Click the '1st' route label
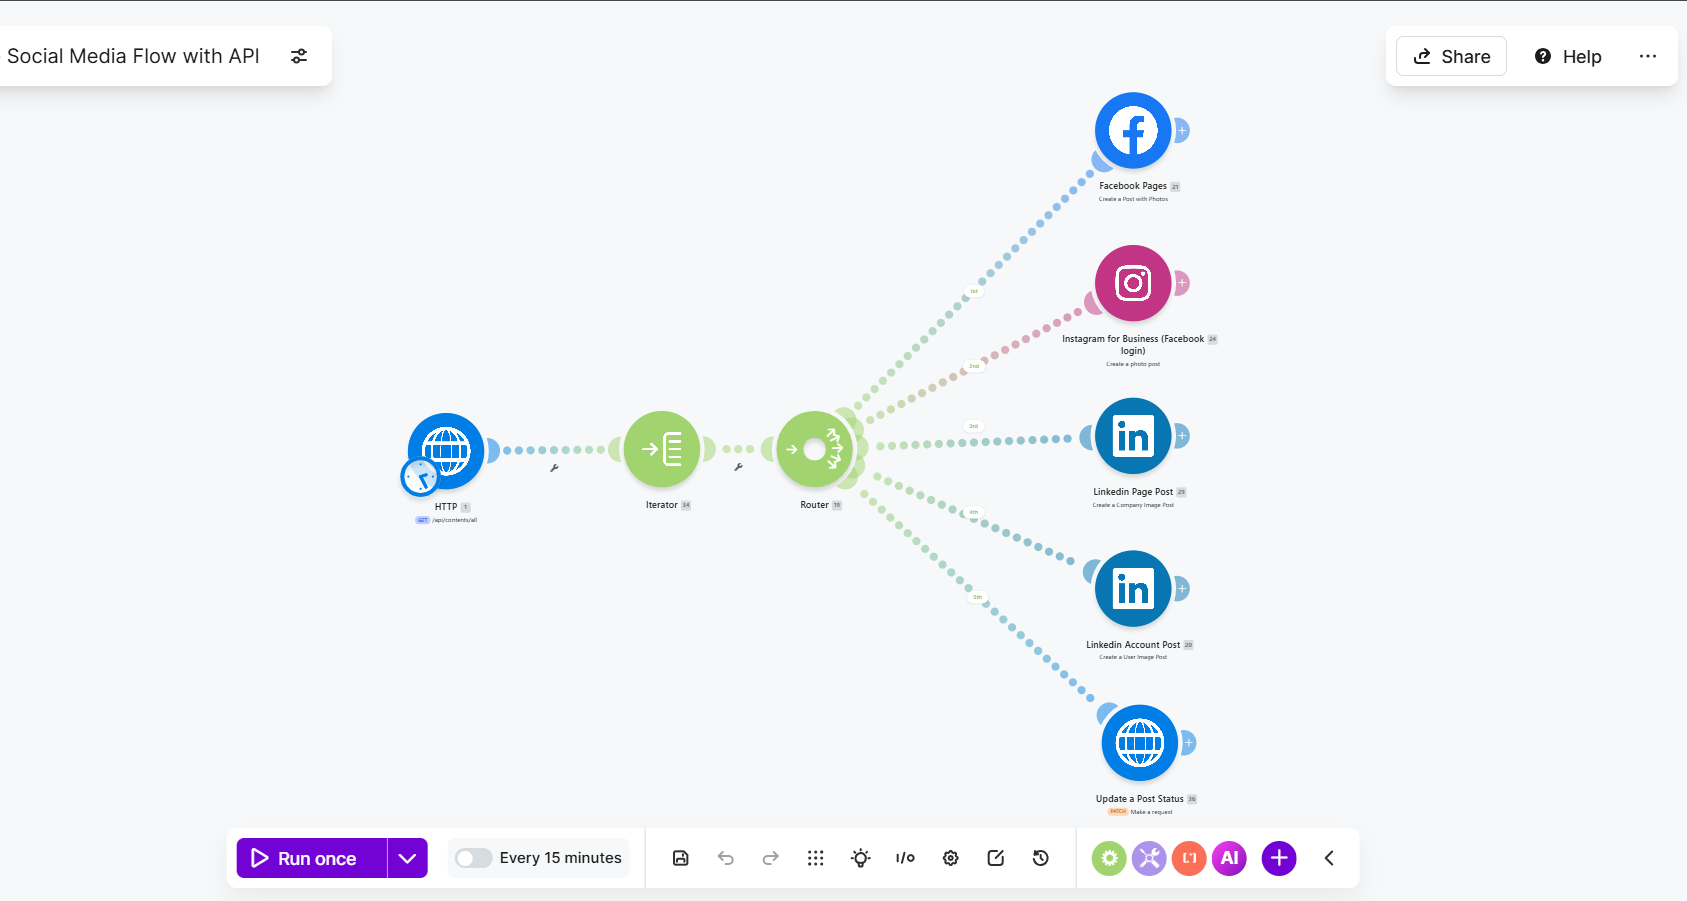The width and height of the screenshot is (1687, 901). point(974,291)
